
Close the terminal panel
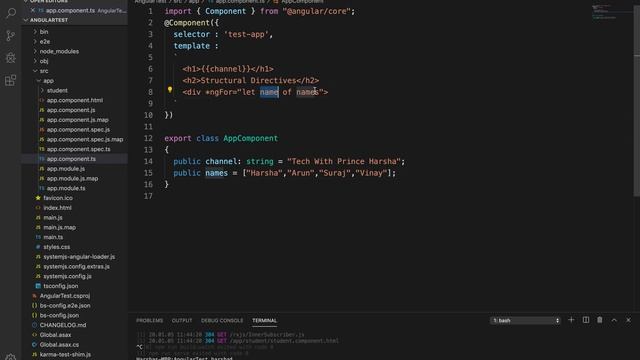pos(628,320)
